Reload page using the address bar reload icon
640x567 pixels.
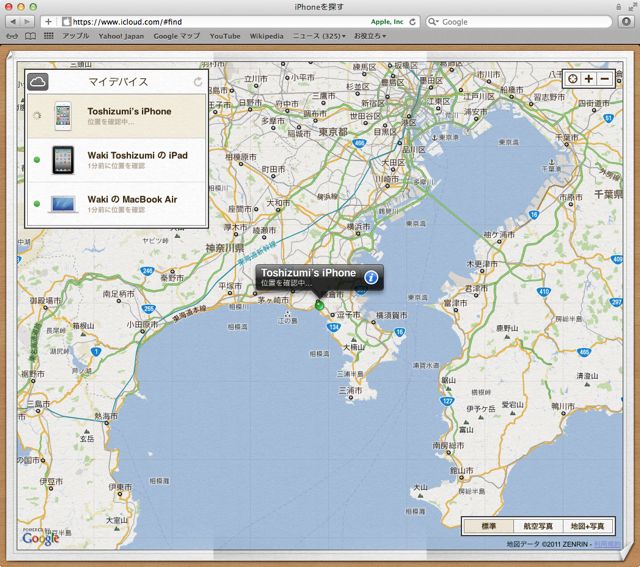pyautogui.click(x=413, y=22)
